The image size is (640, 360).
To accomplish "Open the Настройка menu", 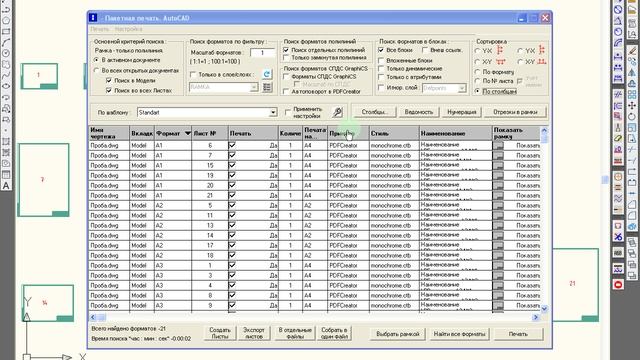I will point(128,29).
